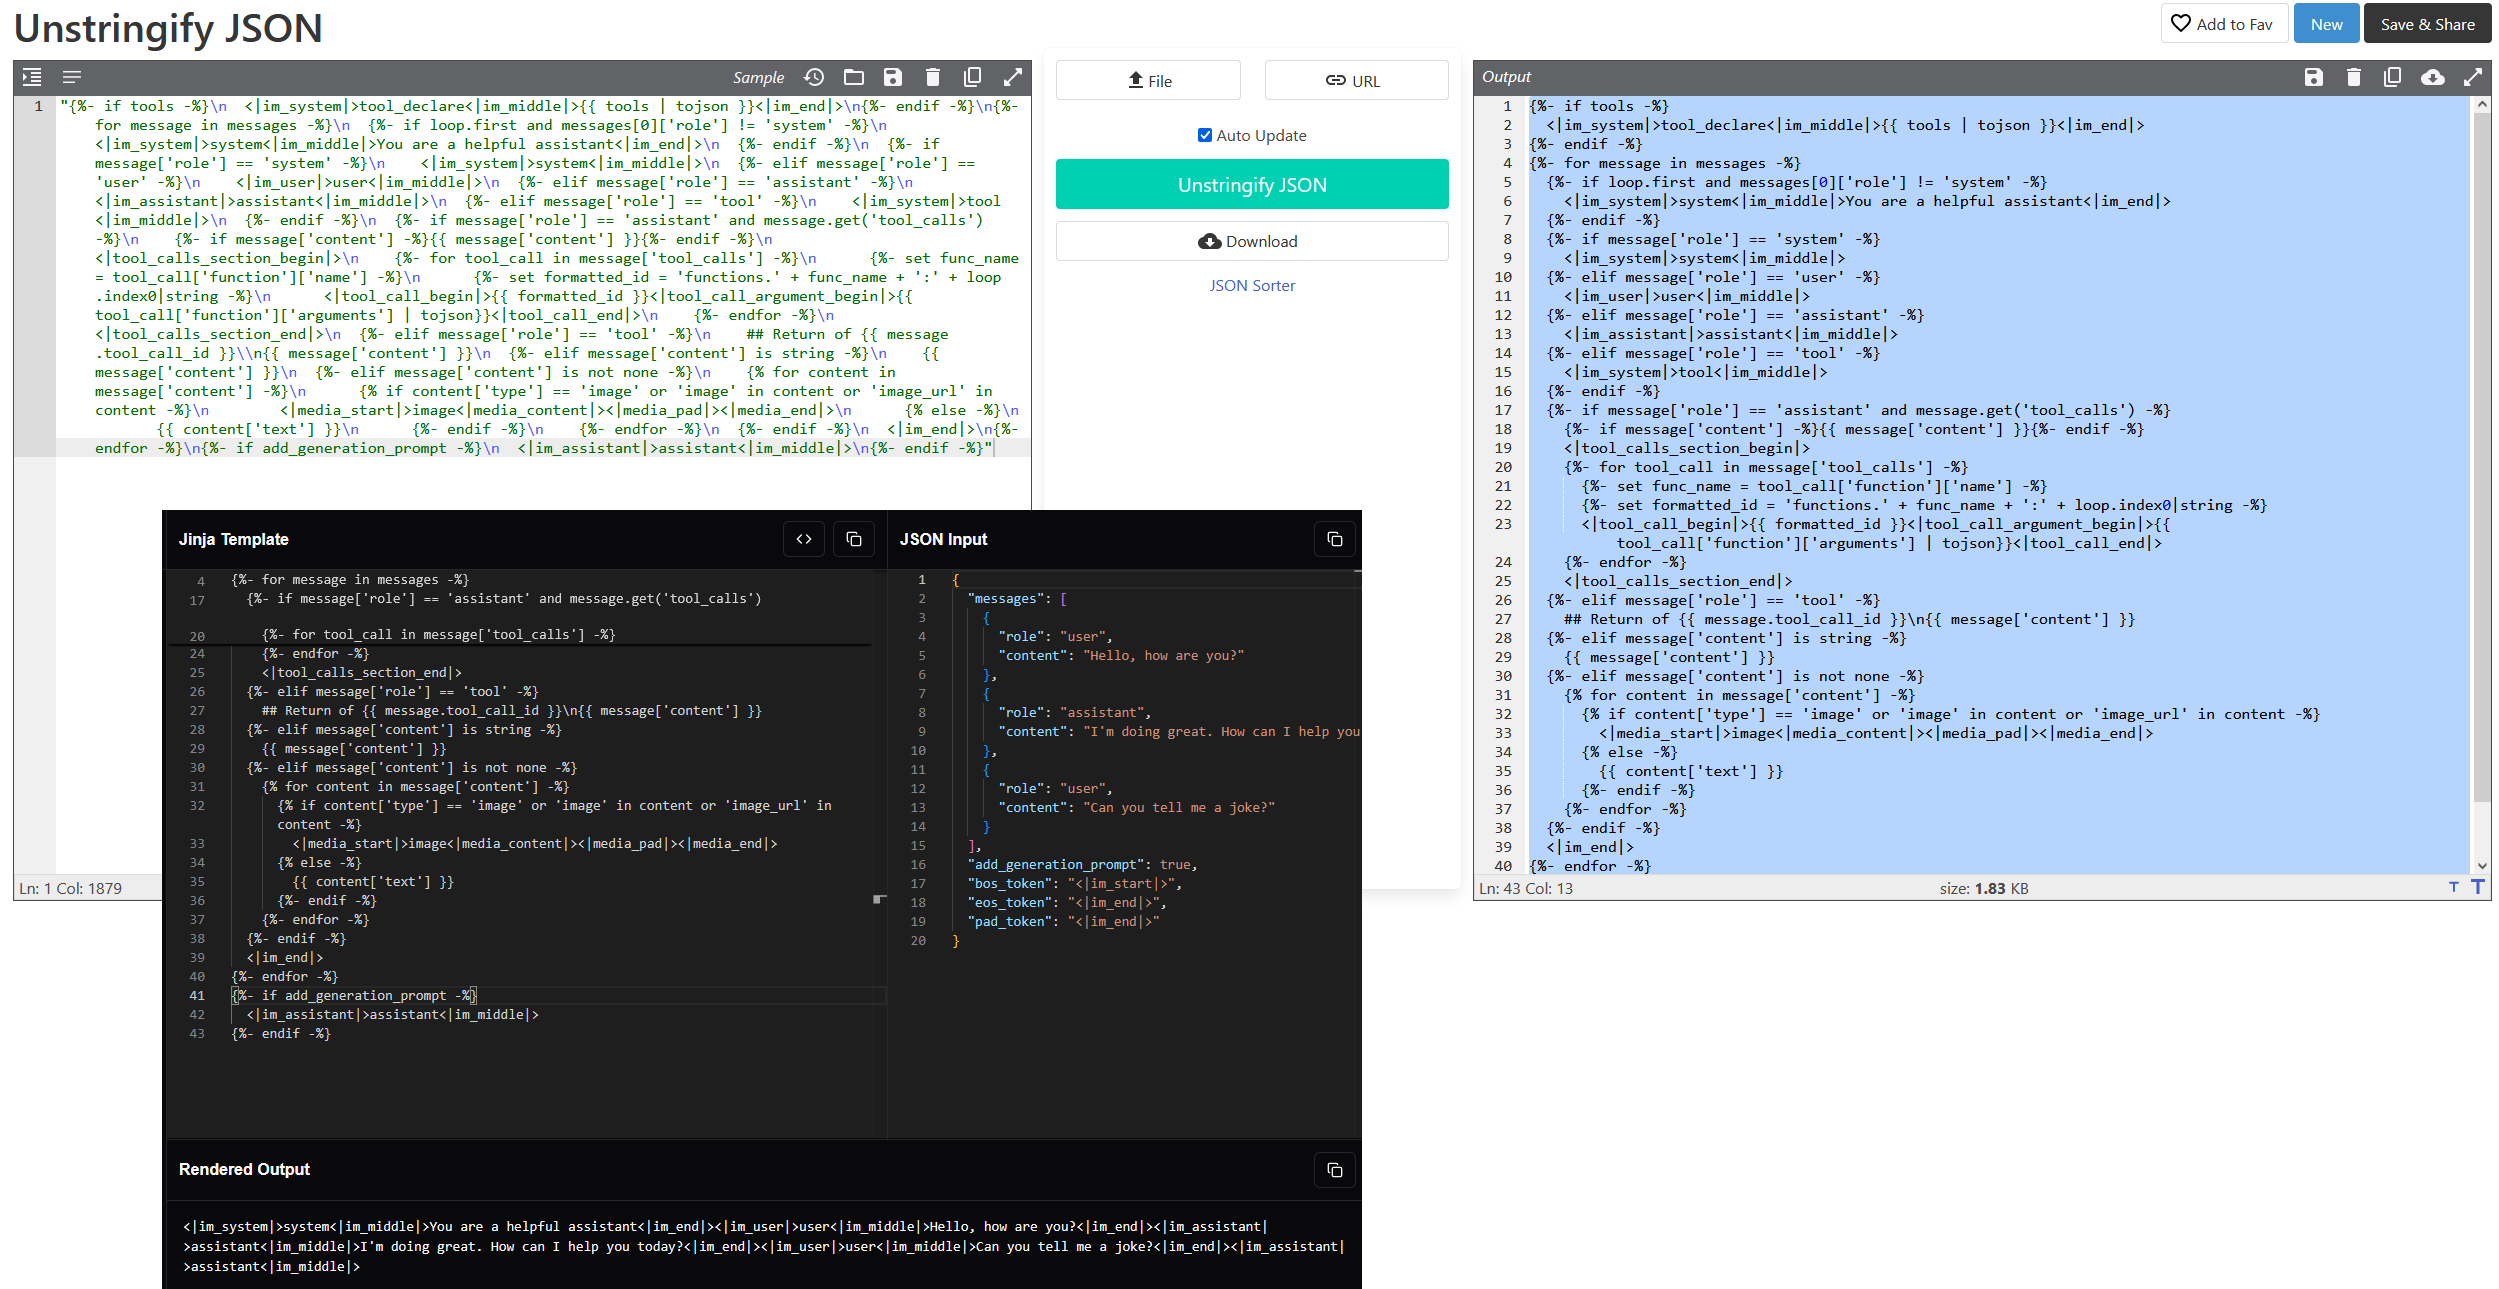
Task: Click Jinja line '<|tool_calls_section_end|>'
Action: [x=362, y=672]
